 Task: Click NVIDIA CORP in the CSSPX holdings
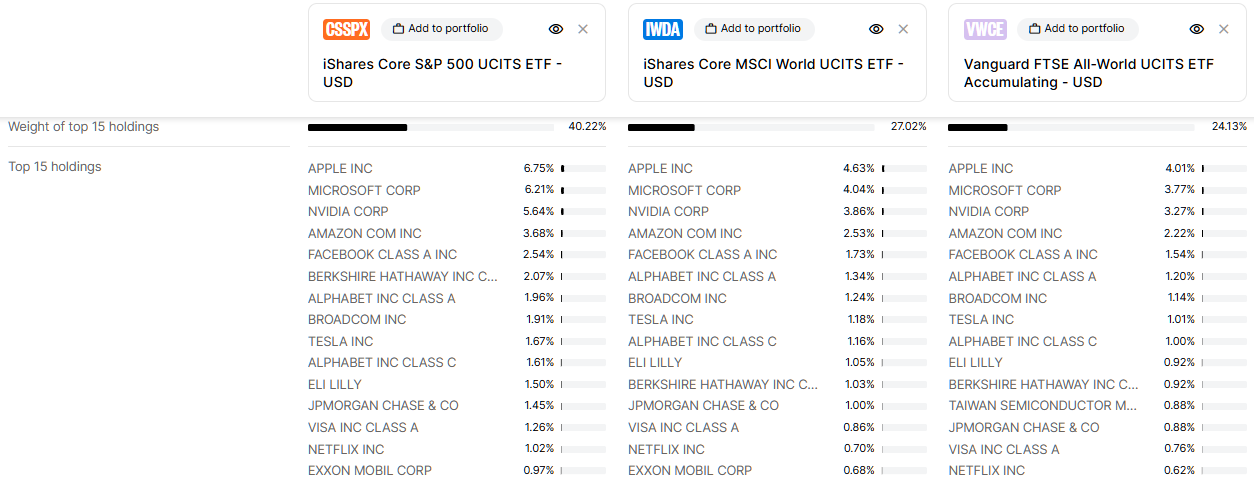click(x=348, y=212)
